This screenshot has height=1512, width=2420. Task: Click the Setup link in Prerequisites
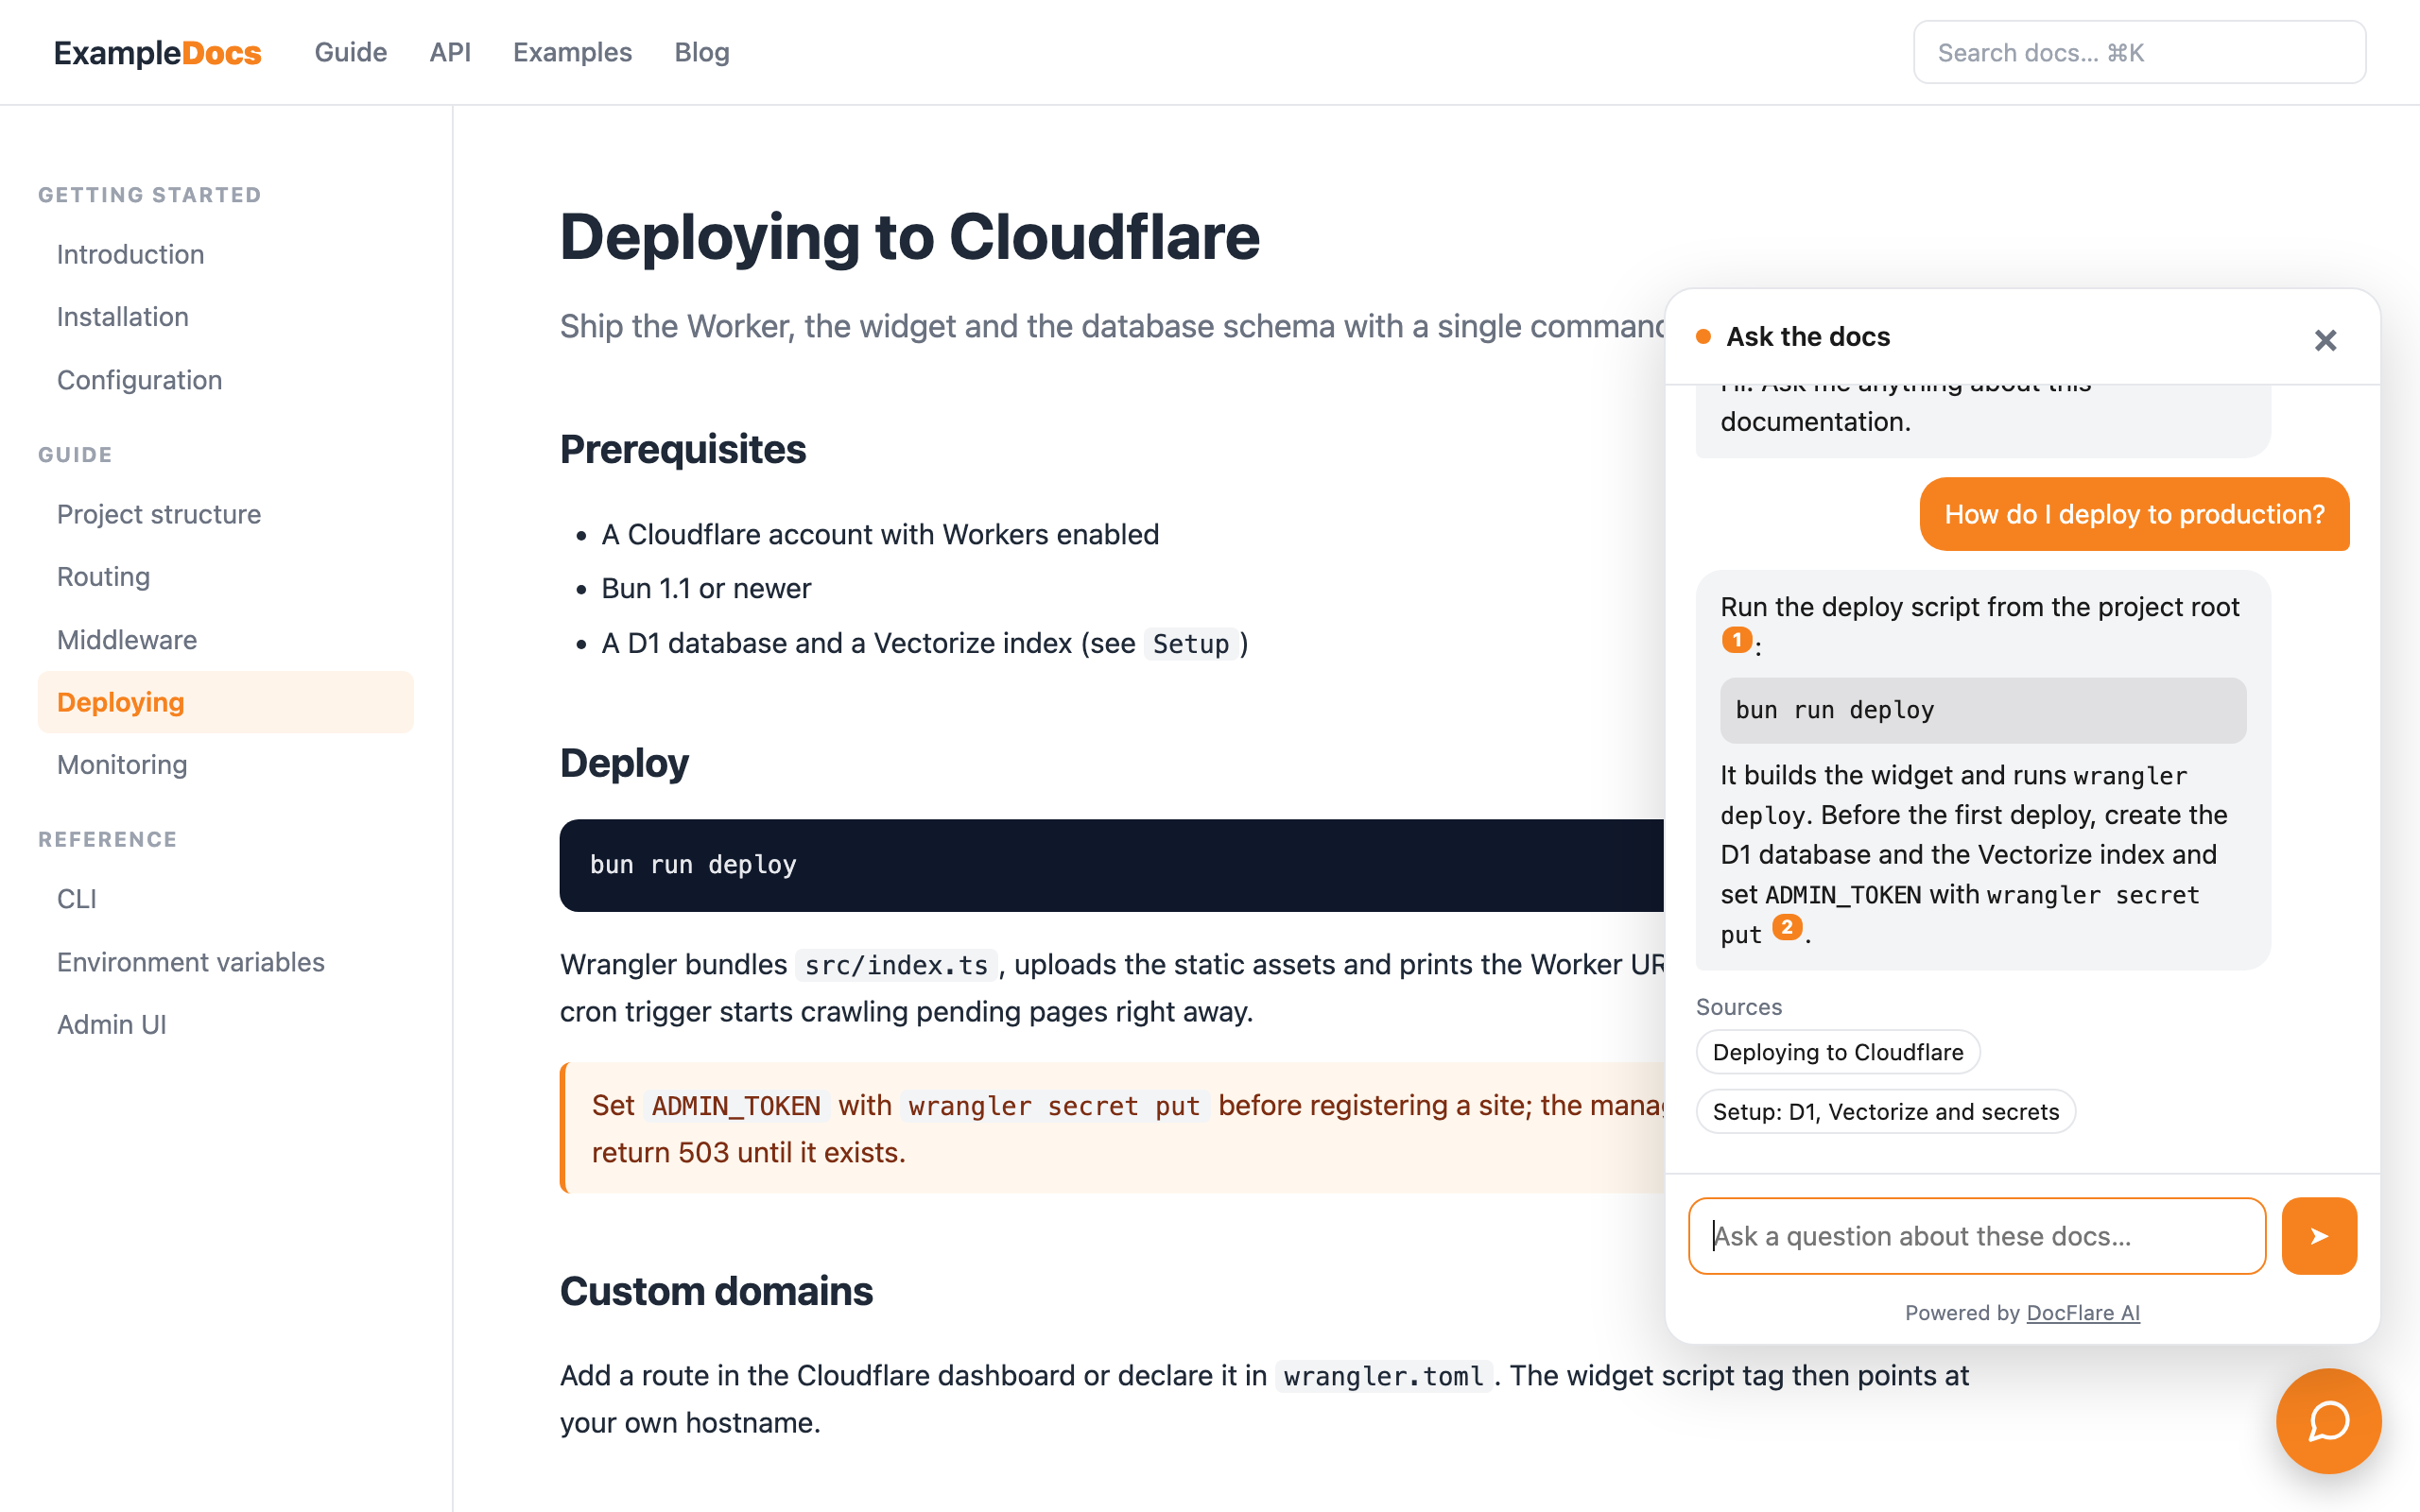tap(1190, 644)
